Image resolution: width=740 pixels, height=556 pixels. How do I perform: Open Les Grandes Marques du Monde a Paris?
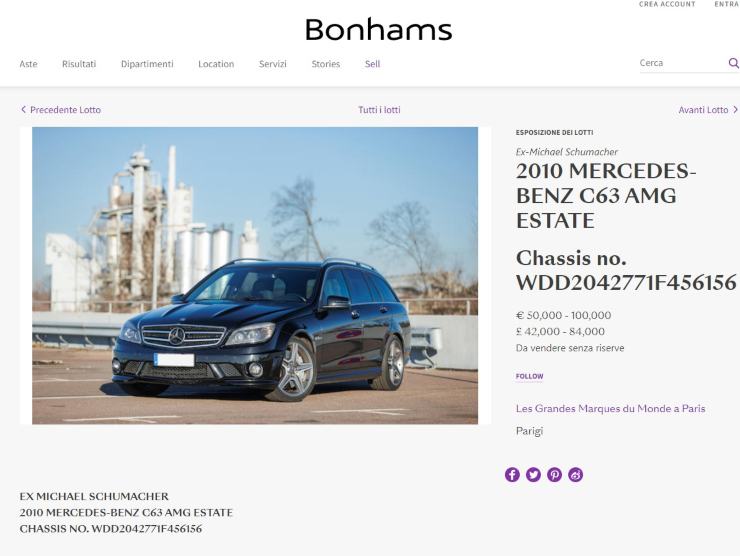click(x=610, y=408)
